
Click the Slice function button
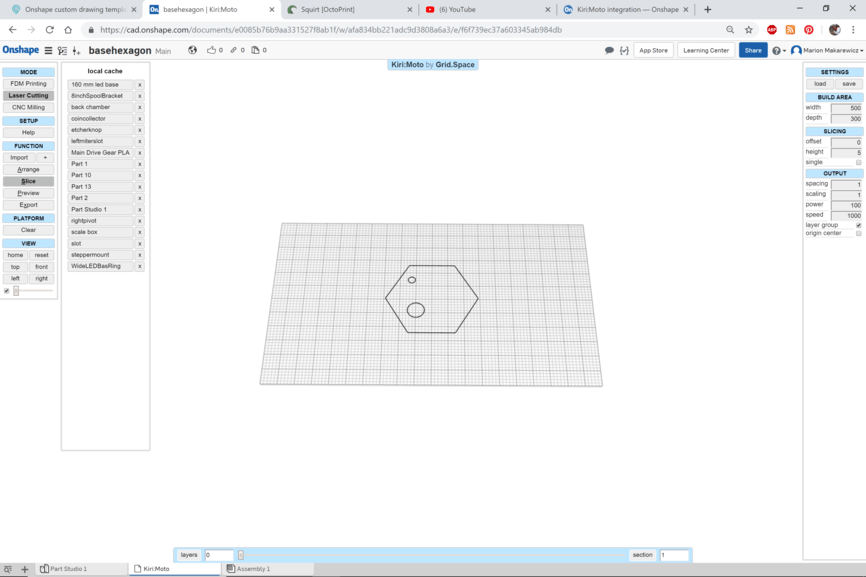click(28, 181)
